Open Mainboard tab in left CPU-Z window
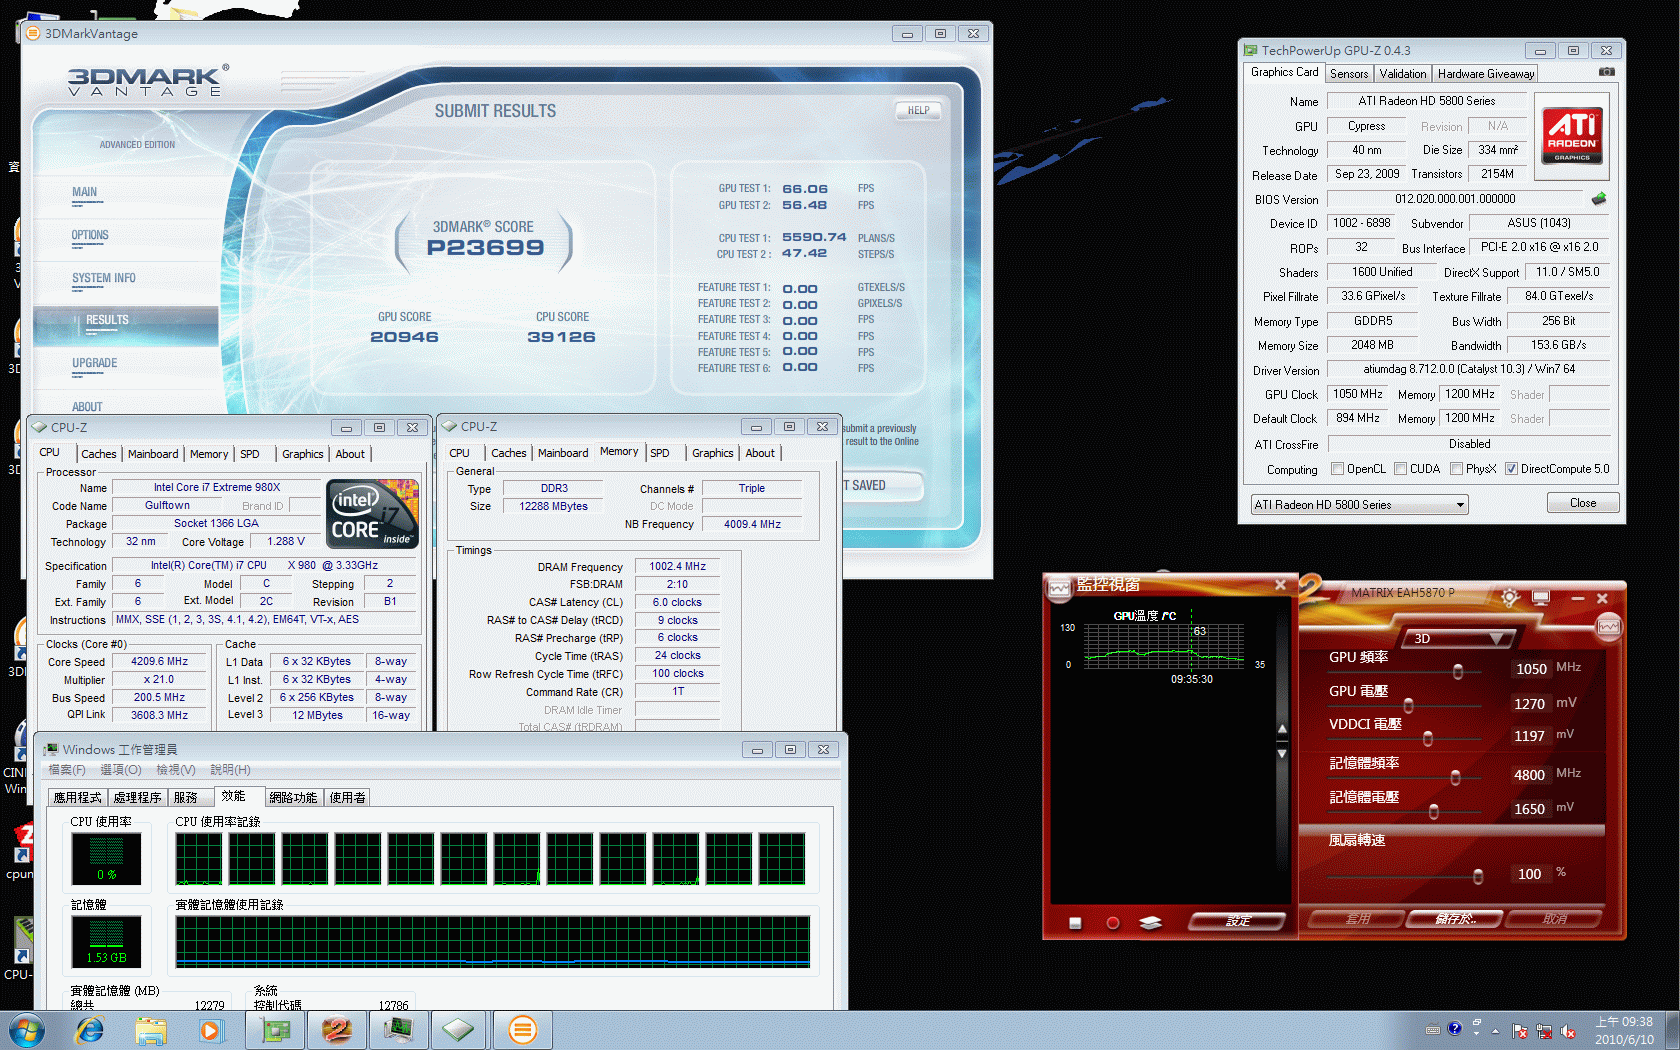1680x1050 pixels. click(153, 454)
